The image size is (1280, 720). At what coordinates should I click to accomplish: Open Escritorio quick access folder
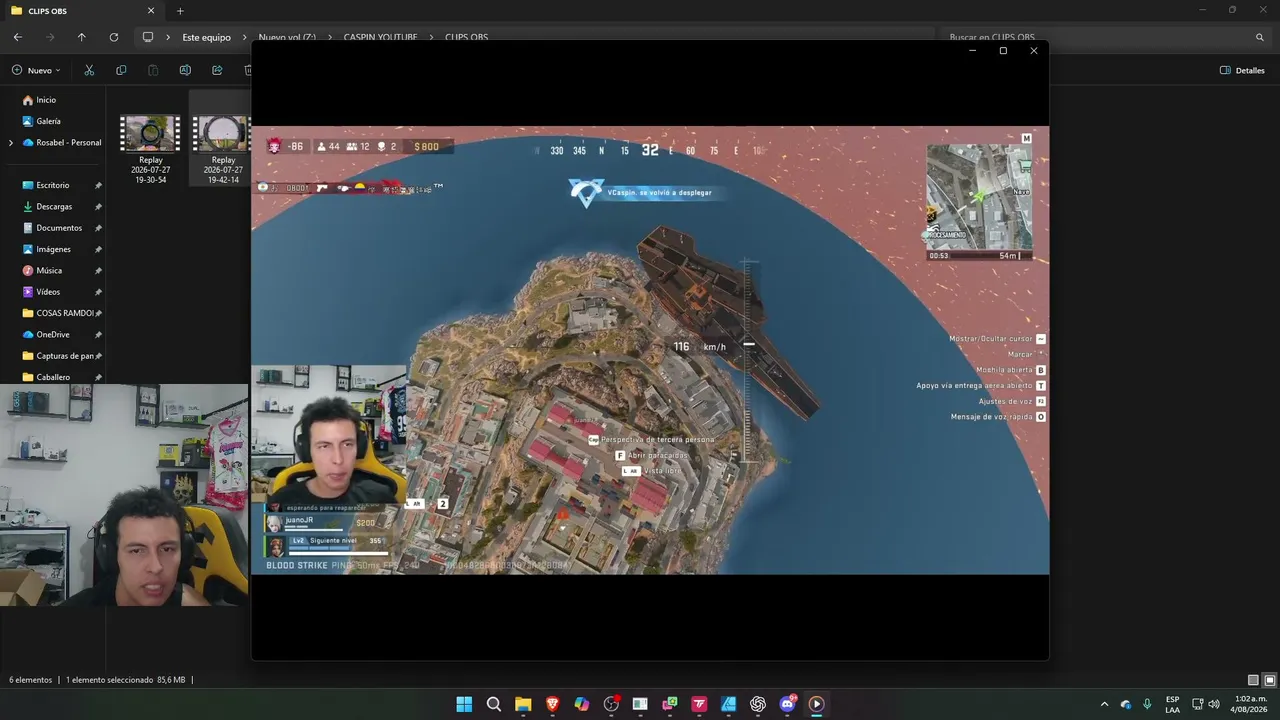pos(53,185)
